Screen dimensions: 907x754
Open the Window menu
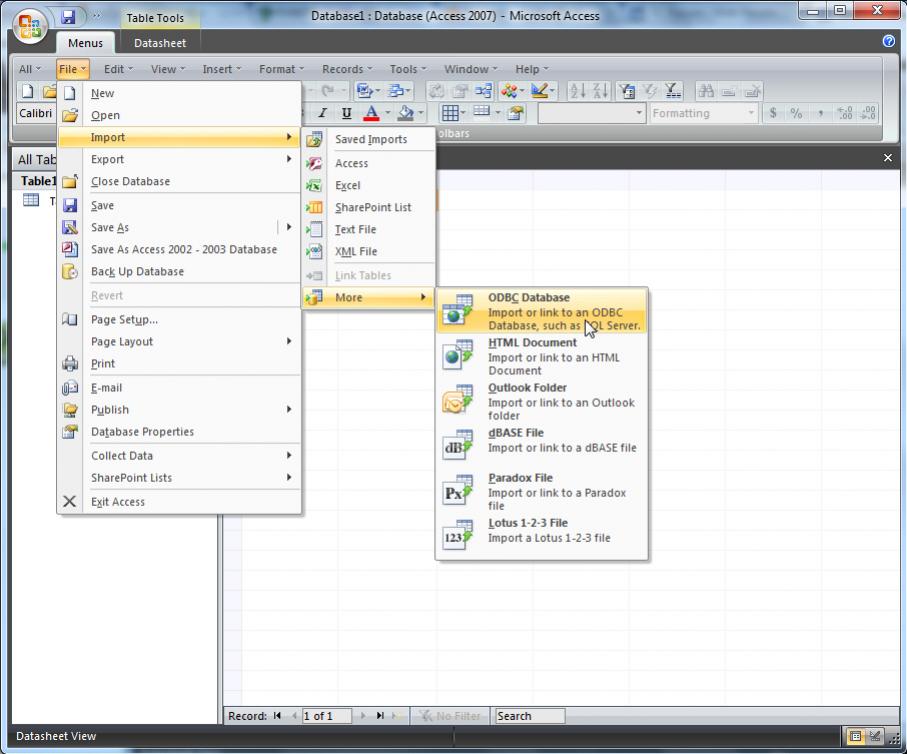point(470,69)
